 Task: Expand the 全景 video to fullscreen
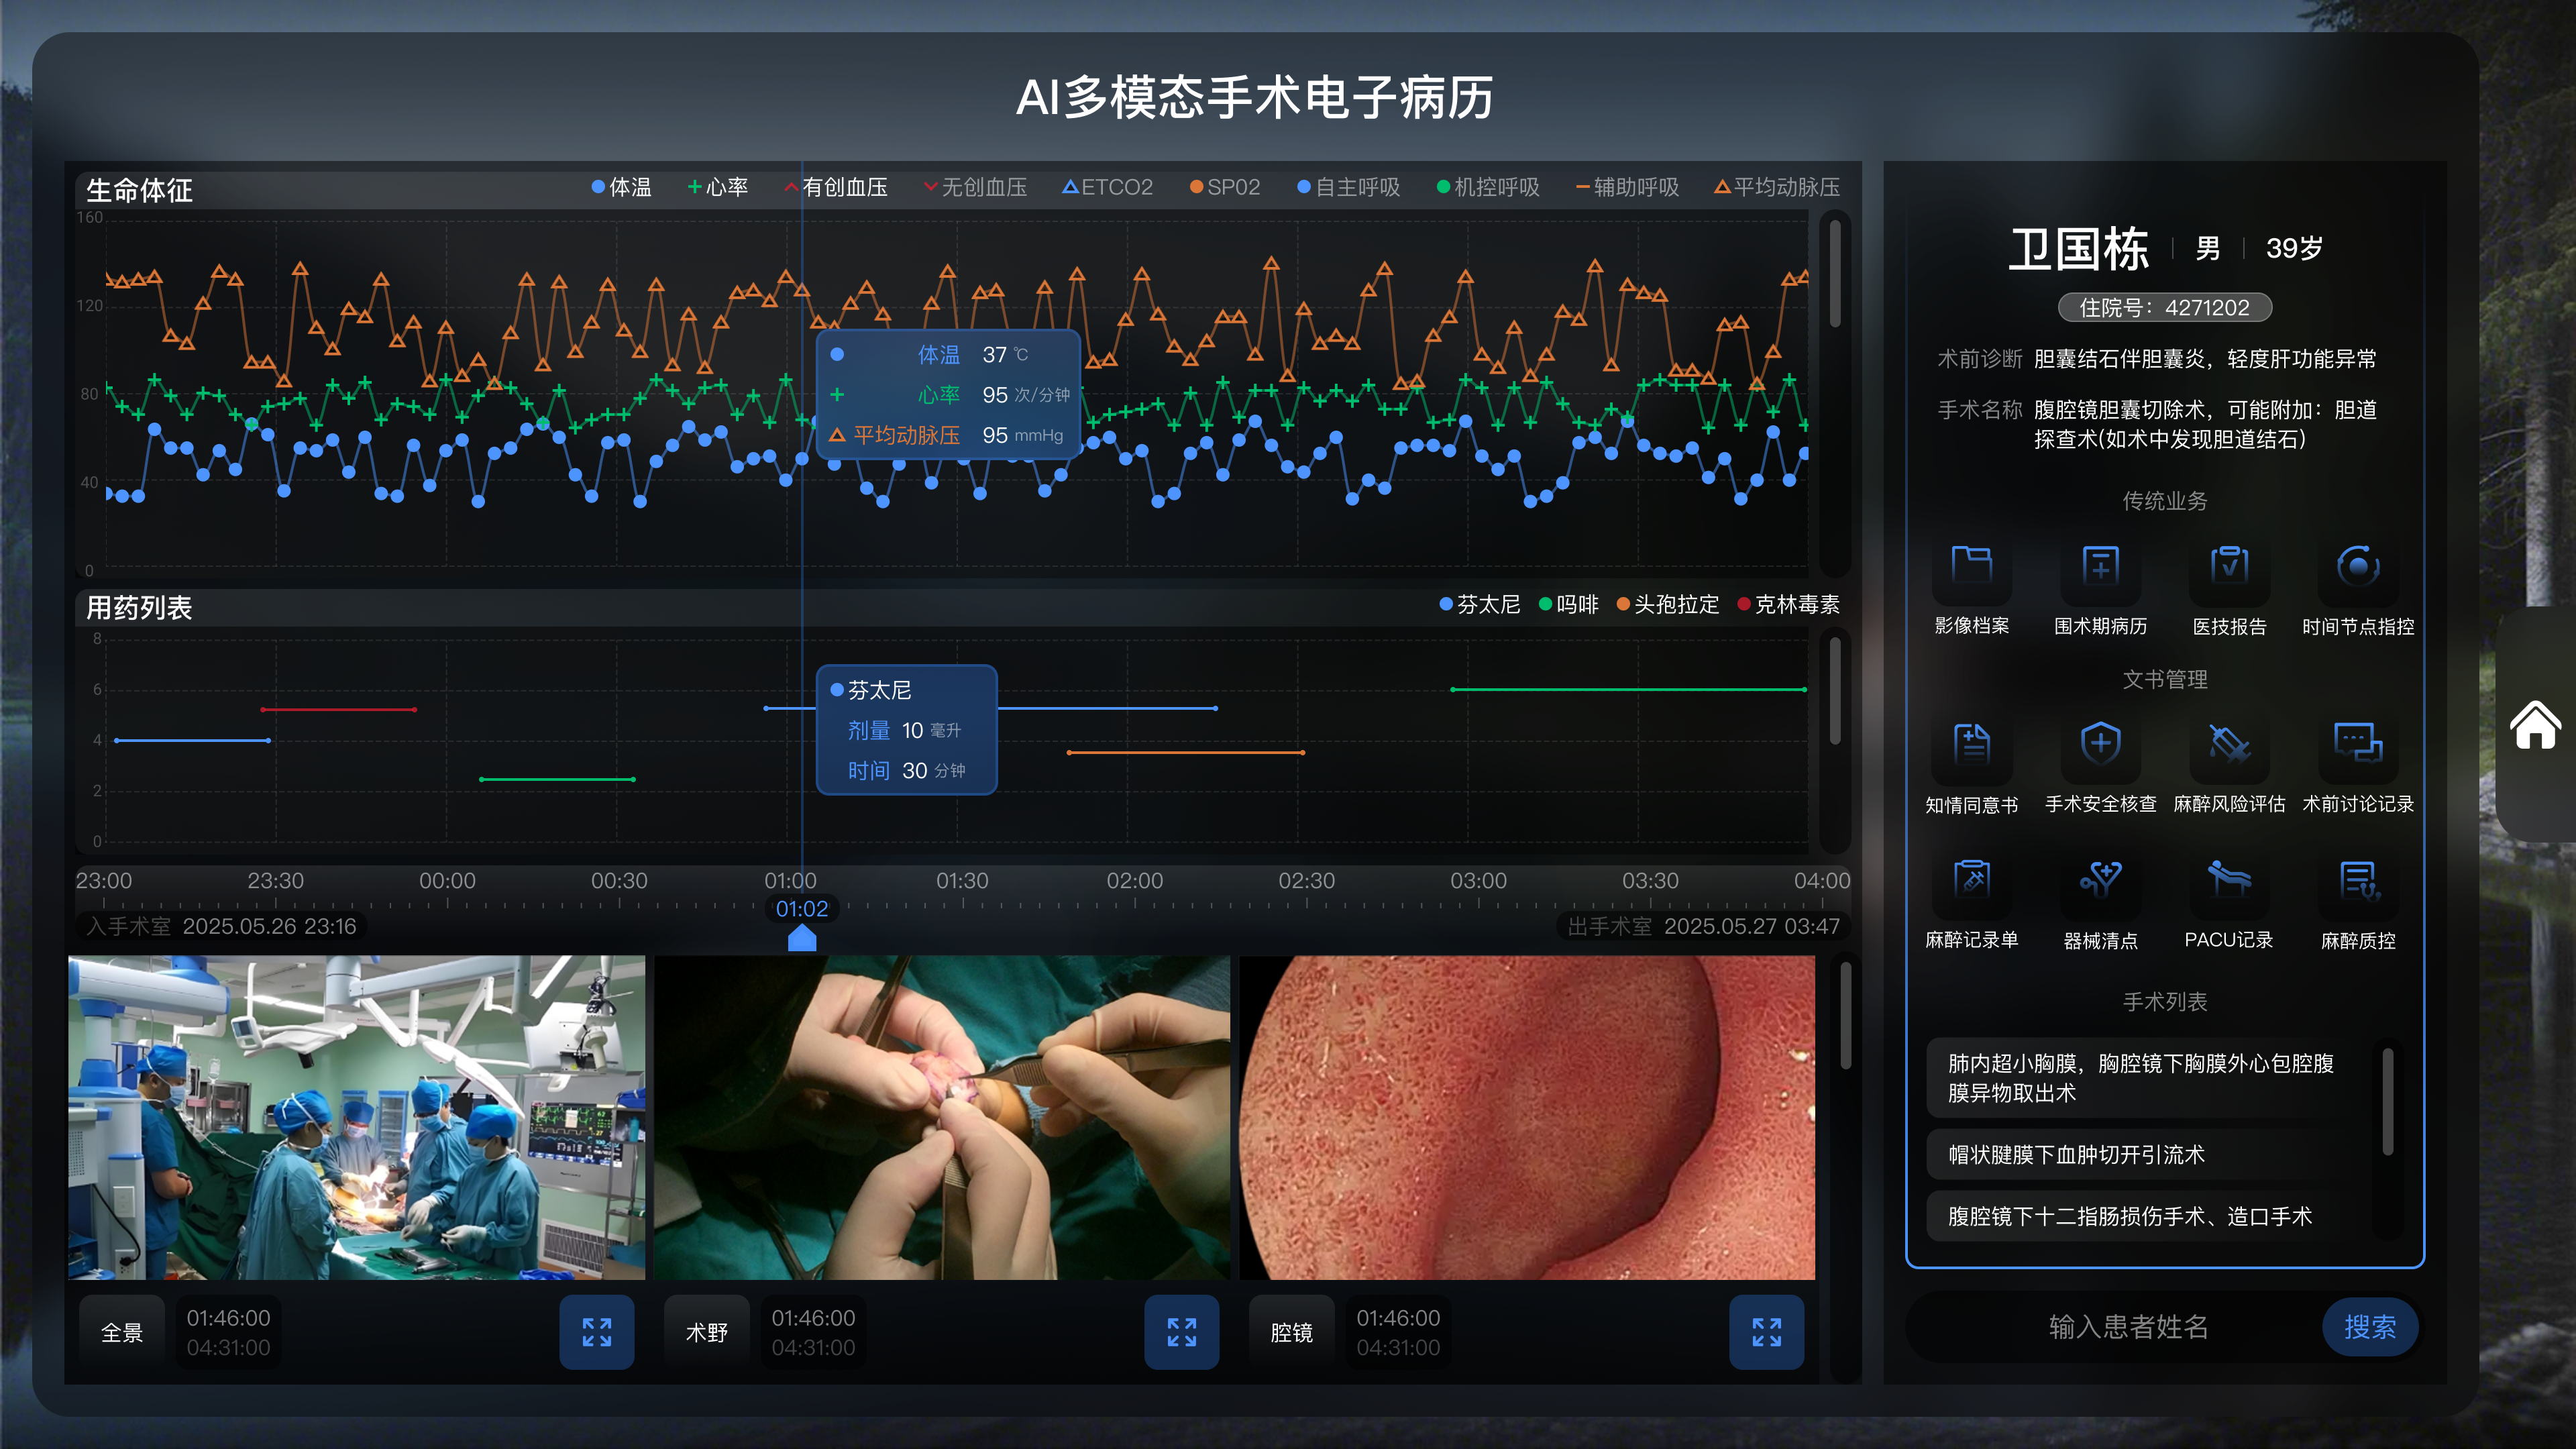click(x=597, y=1332)
